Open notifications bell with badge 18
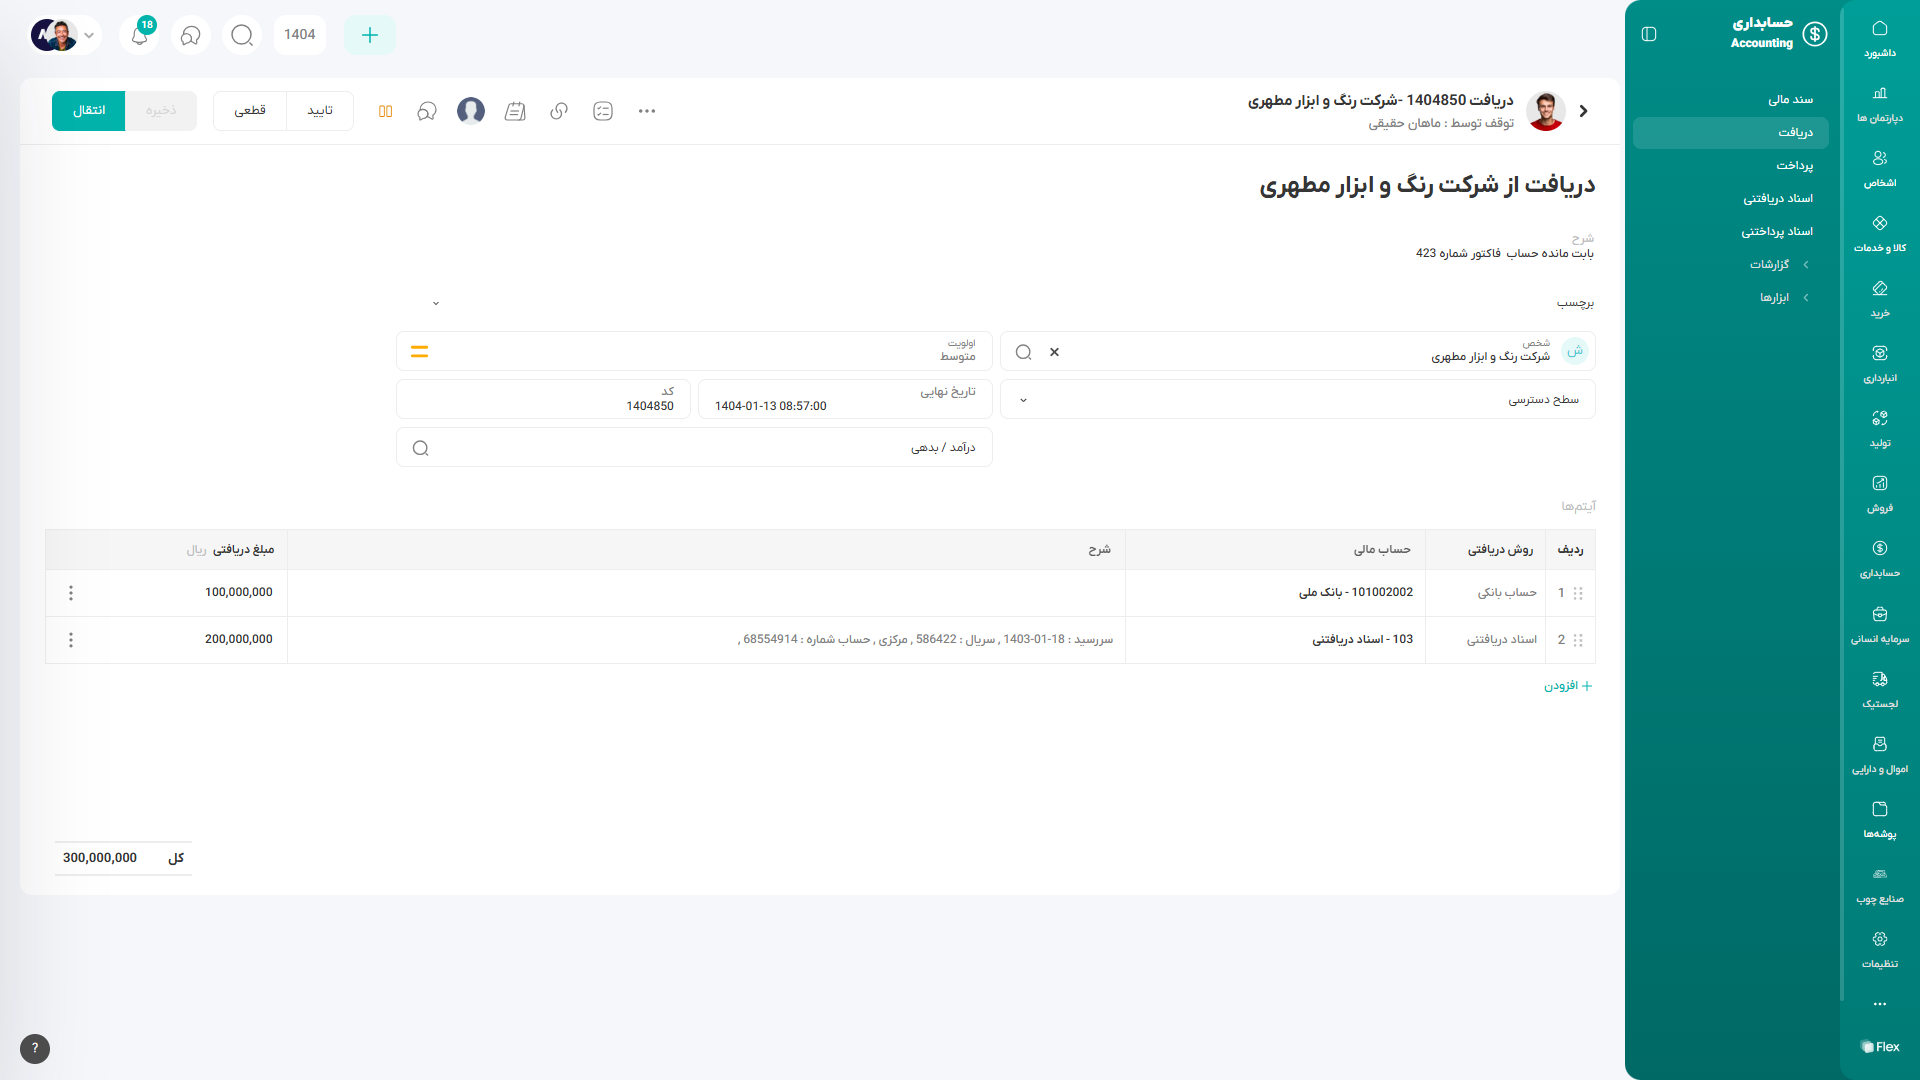This screenshot has height=1080, width=1920. 140,35
